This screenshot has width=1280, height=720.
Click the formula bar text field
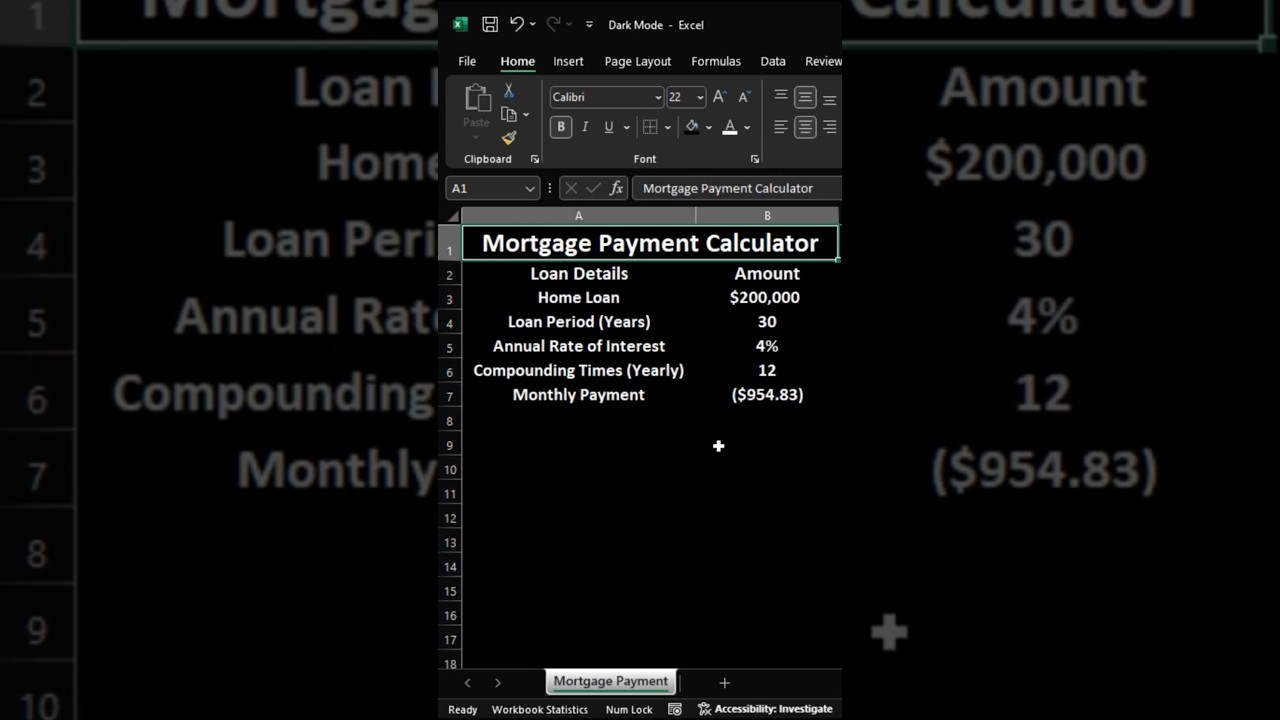(737, 188)
